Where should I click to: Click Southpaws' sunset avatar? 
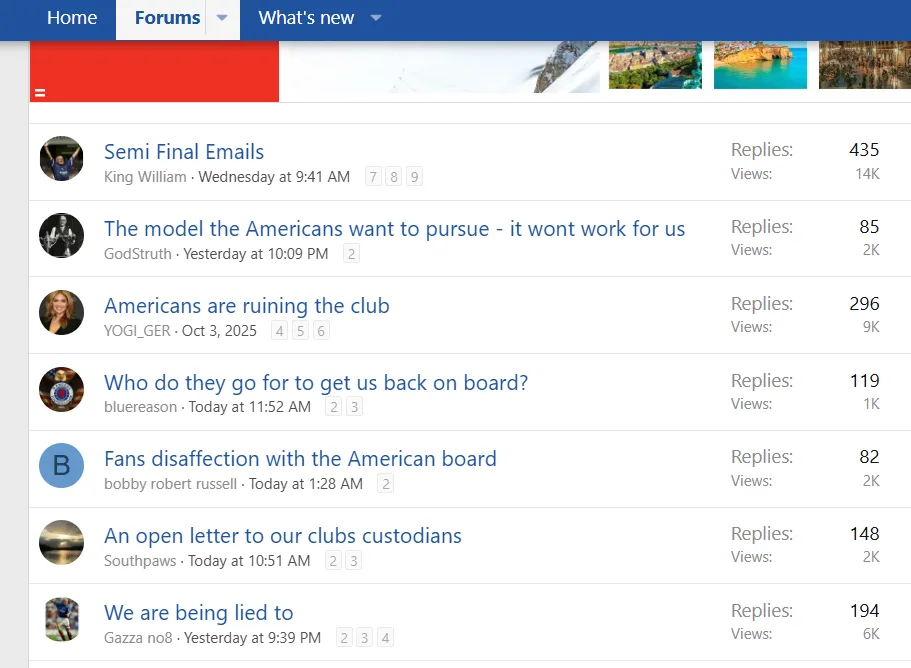pyautogui.click(x=61, y=543)
